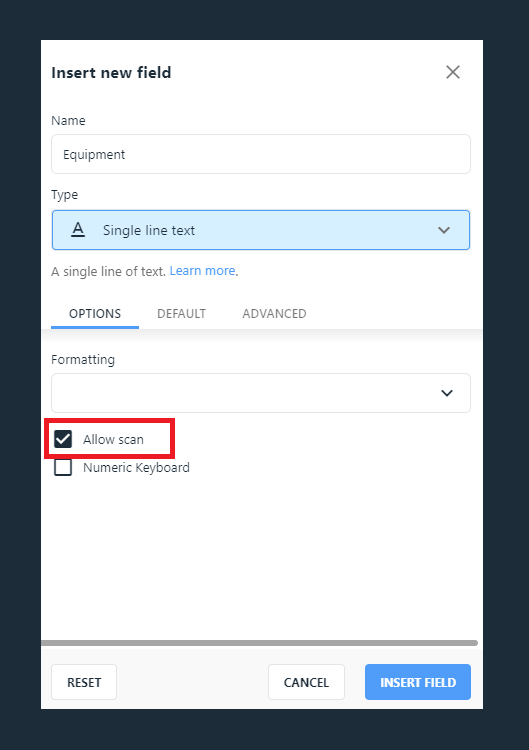This screenshot has width=529, height=750.
Task: Switch to the DEFAULT tab
Action: click(x=181, y=314)
